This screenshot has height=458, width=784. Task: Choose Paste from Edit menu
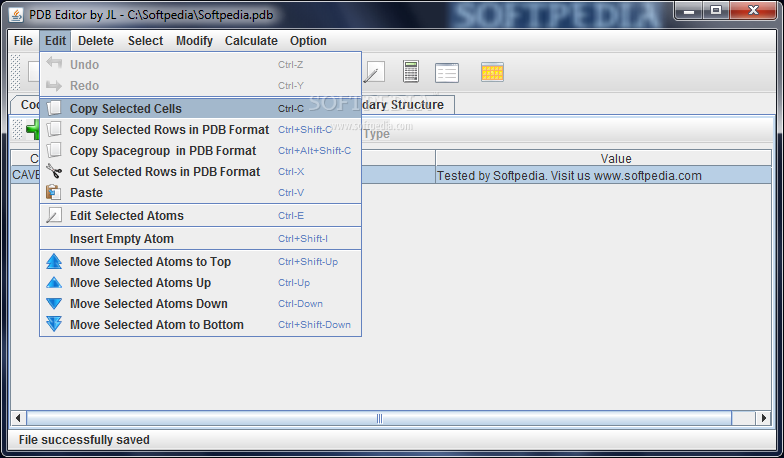pyautogui.click(x=200, y=192)
